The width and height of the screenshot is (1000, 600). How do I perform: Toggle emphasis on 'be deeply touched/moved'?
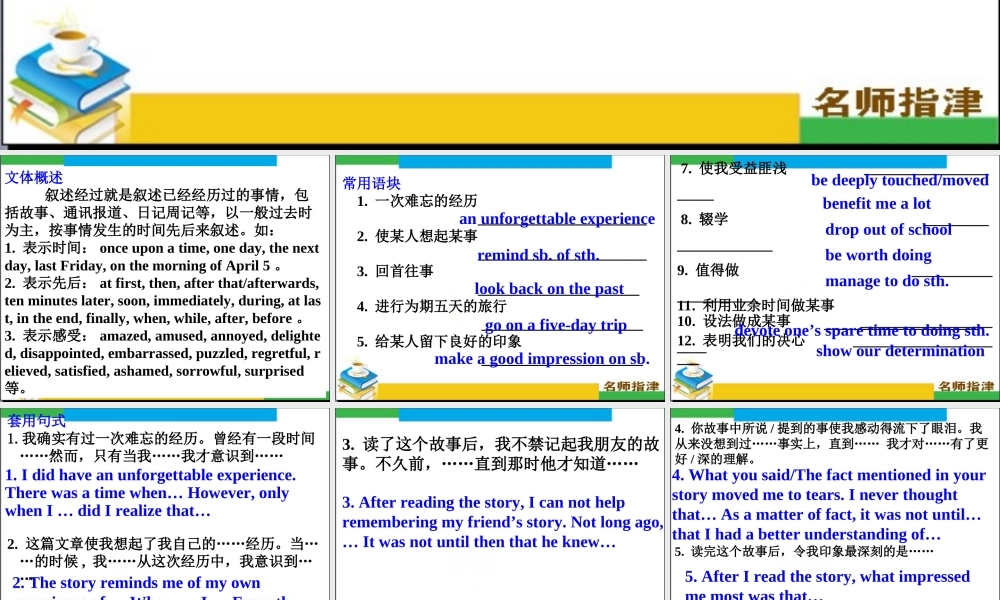[x=900, y=180]
